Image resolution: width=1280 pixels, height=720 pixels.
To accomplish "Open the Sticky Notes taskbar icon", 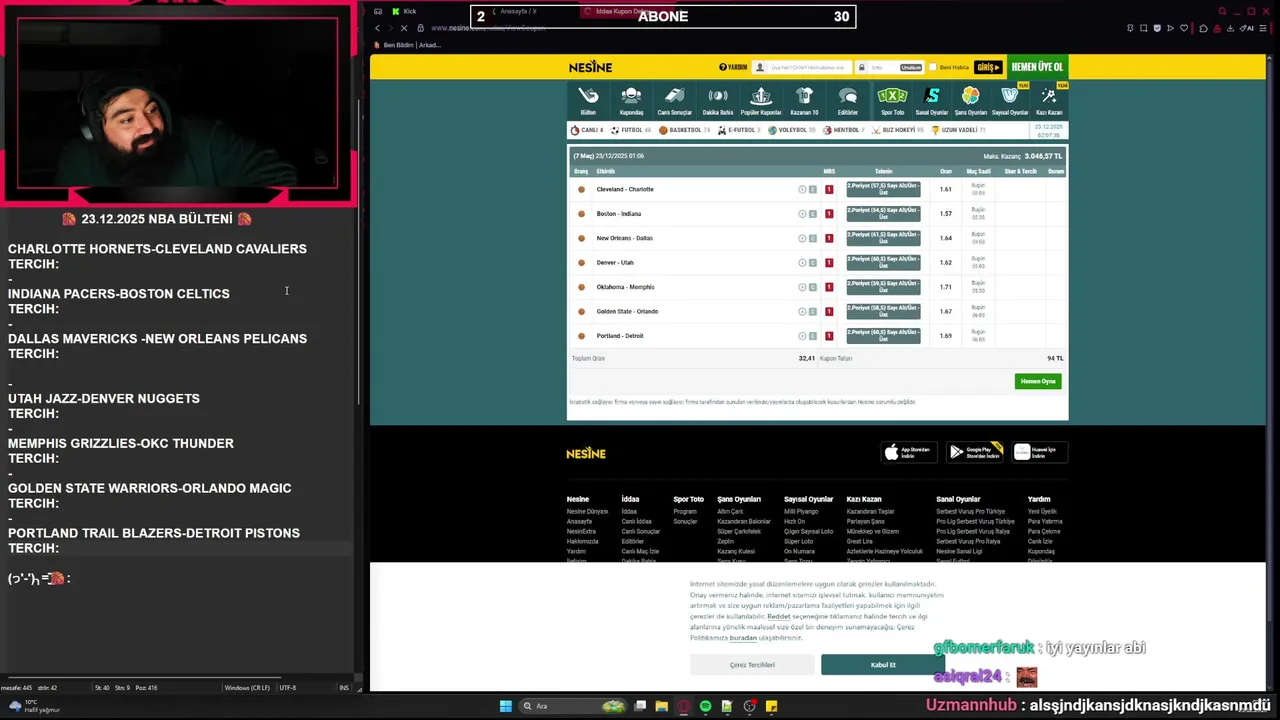I will click(771, 706).
